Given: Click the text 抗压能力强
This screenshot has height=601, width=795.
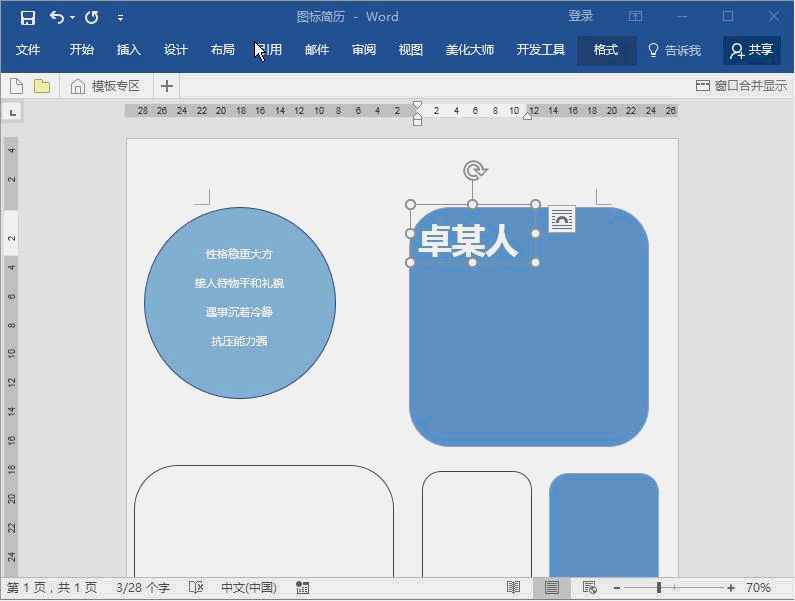Looking at the screenshot, I should (x=239, y=341).
